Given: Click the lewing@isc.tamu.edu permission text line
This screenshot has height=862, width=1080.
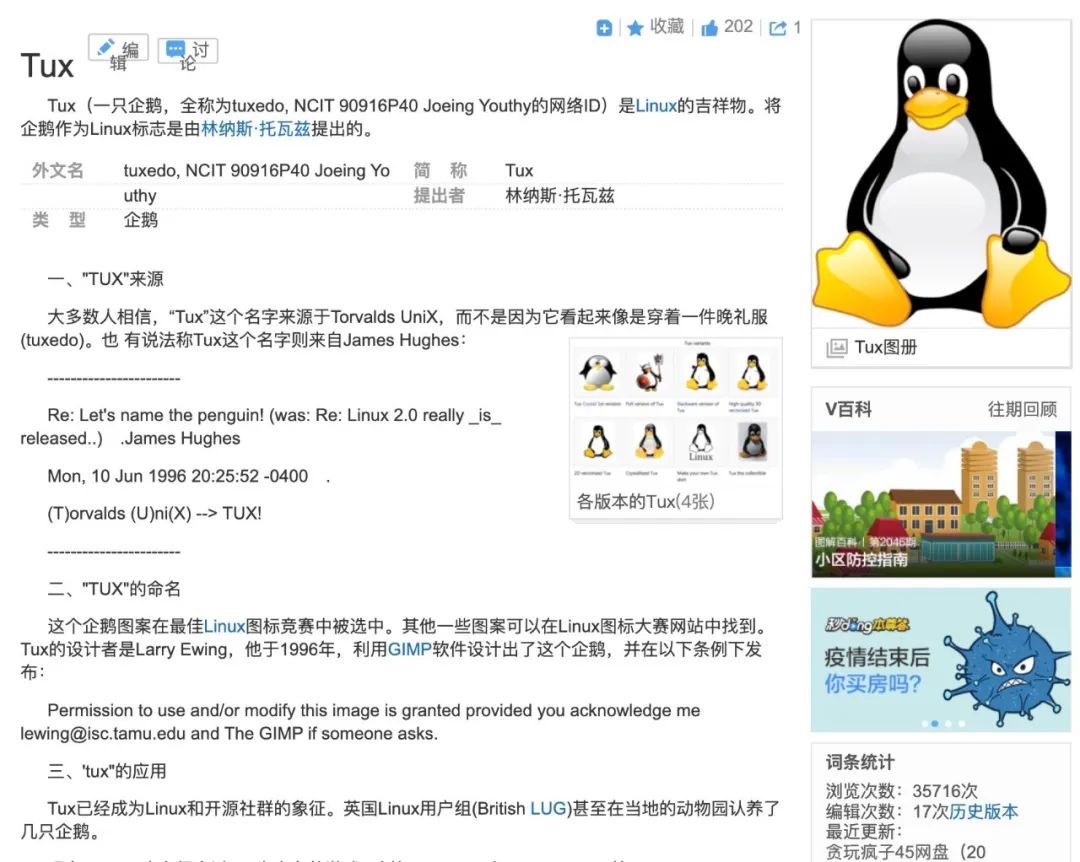Looking at the screenshot, I should point(229,733).
